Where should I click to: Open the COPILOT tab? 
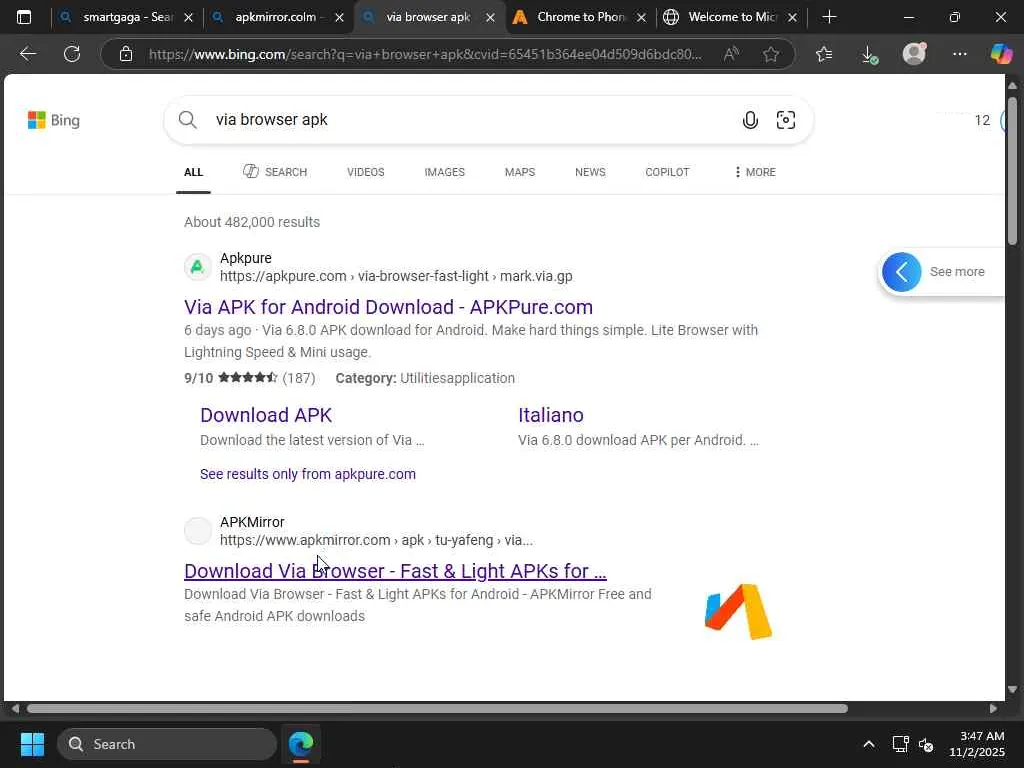pos(667,172)
